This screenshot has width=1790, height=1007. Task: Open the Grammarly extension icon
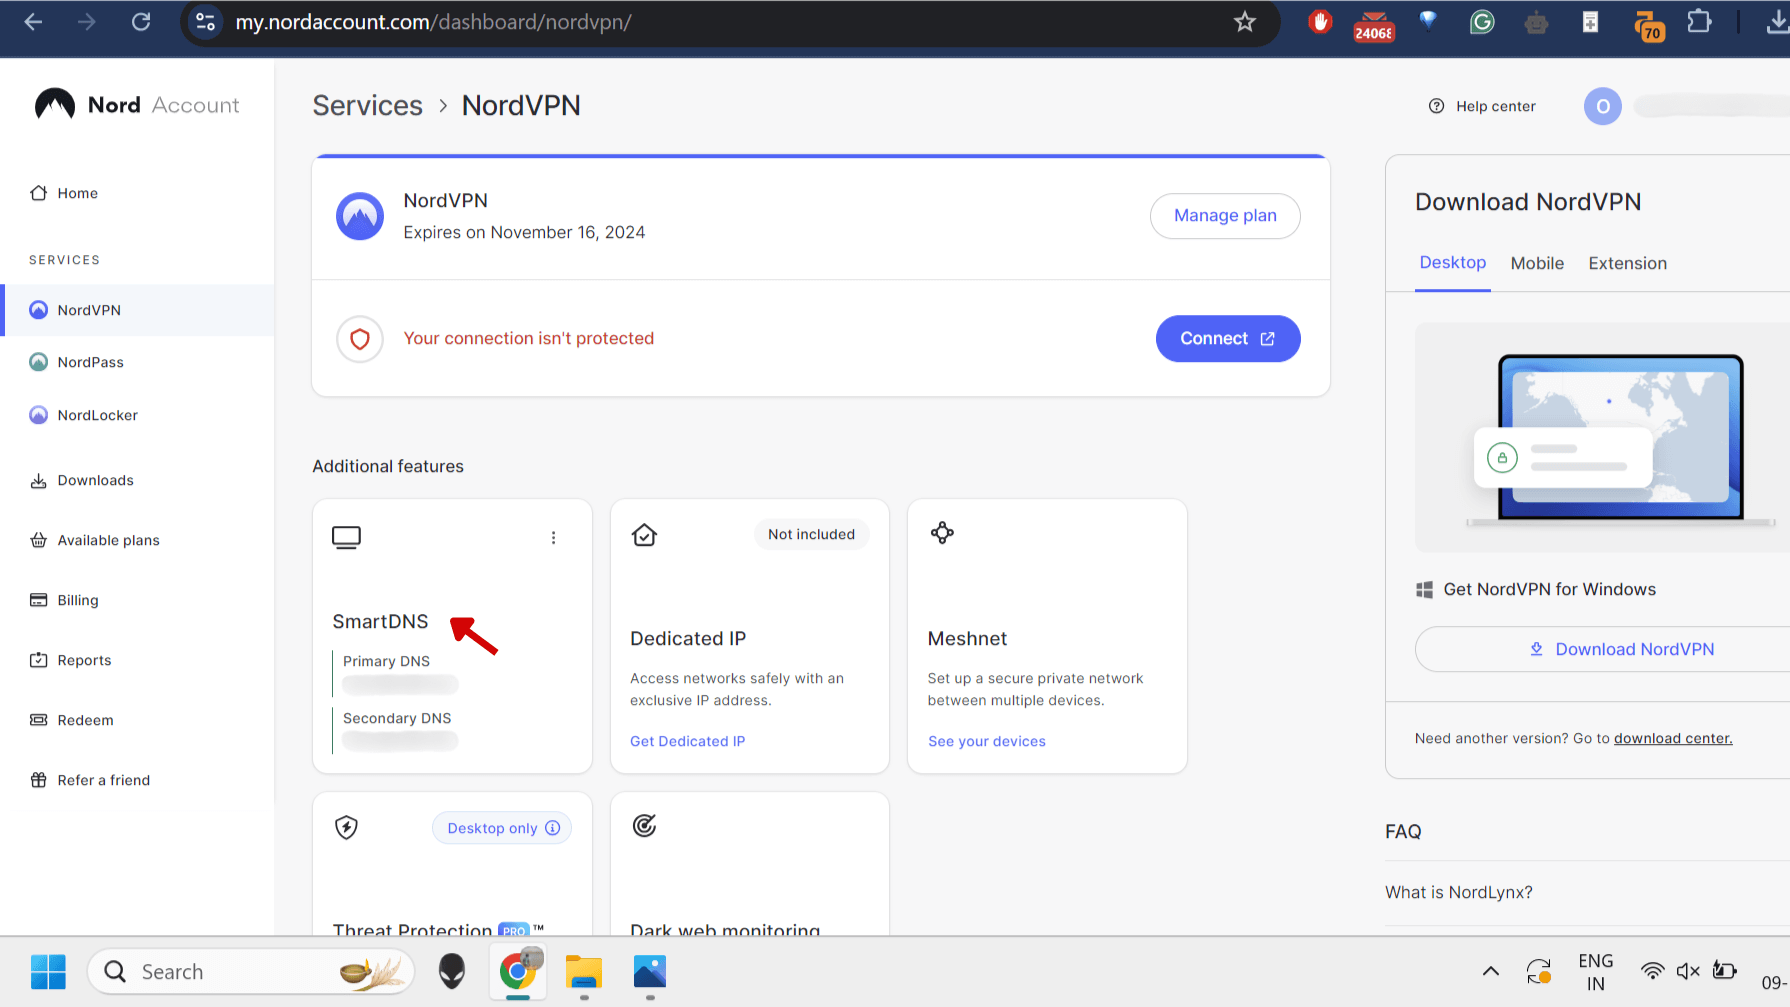click(x=1481, y=21)
